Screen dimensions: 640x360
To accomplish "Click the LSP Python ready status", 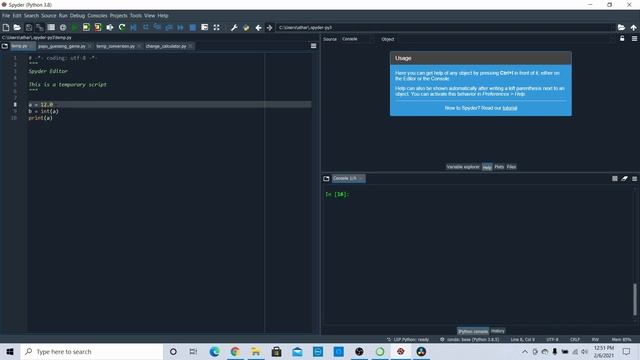I will [408, 340].
